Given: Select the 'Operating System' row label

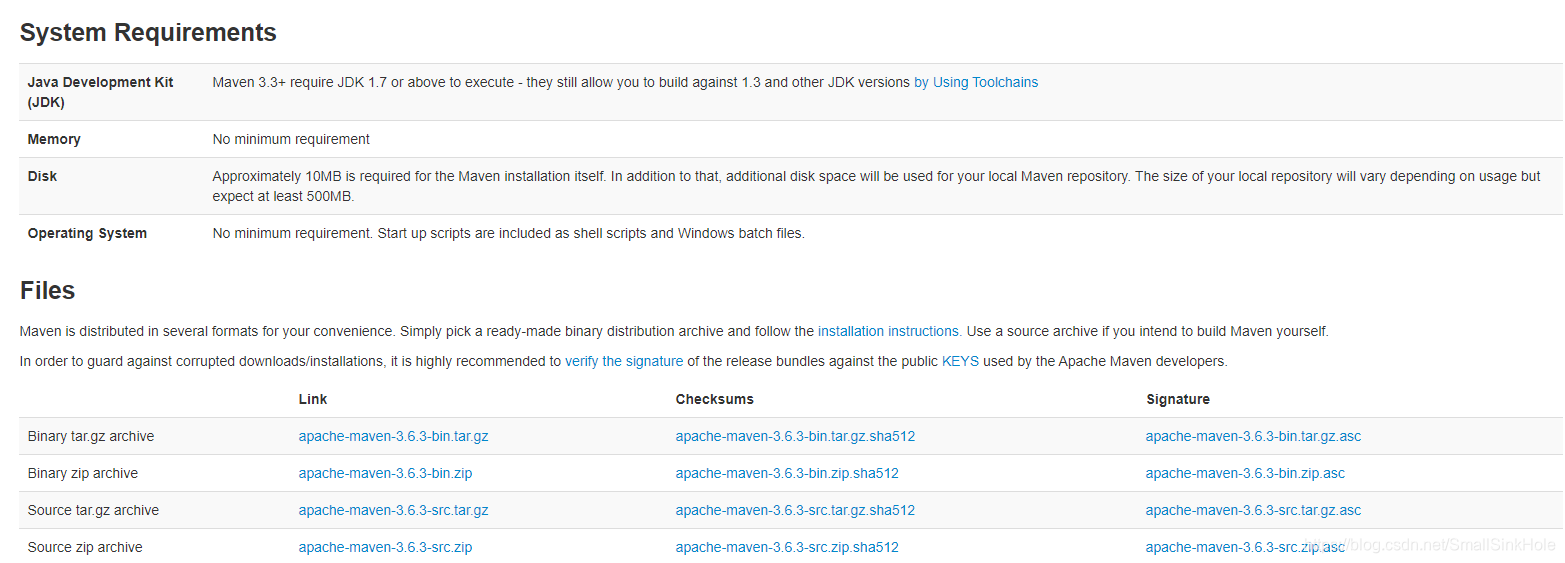Looking at the screenshot, I should click(x=87, y=233).
